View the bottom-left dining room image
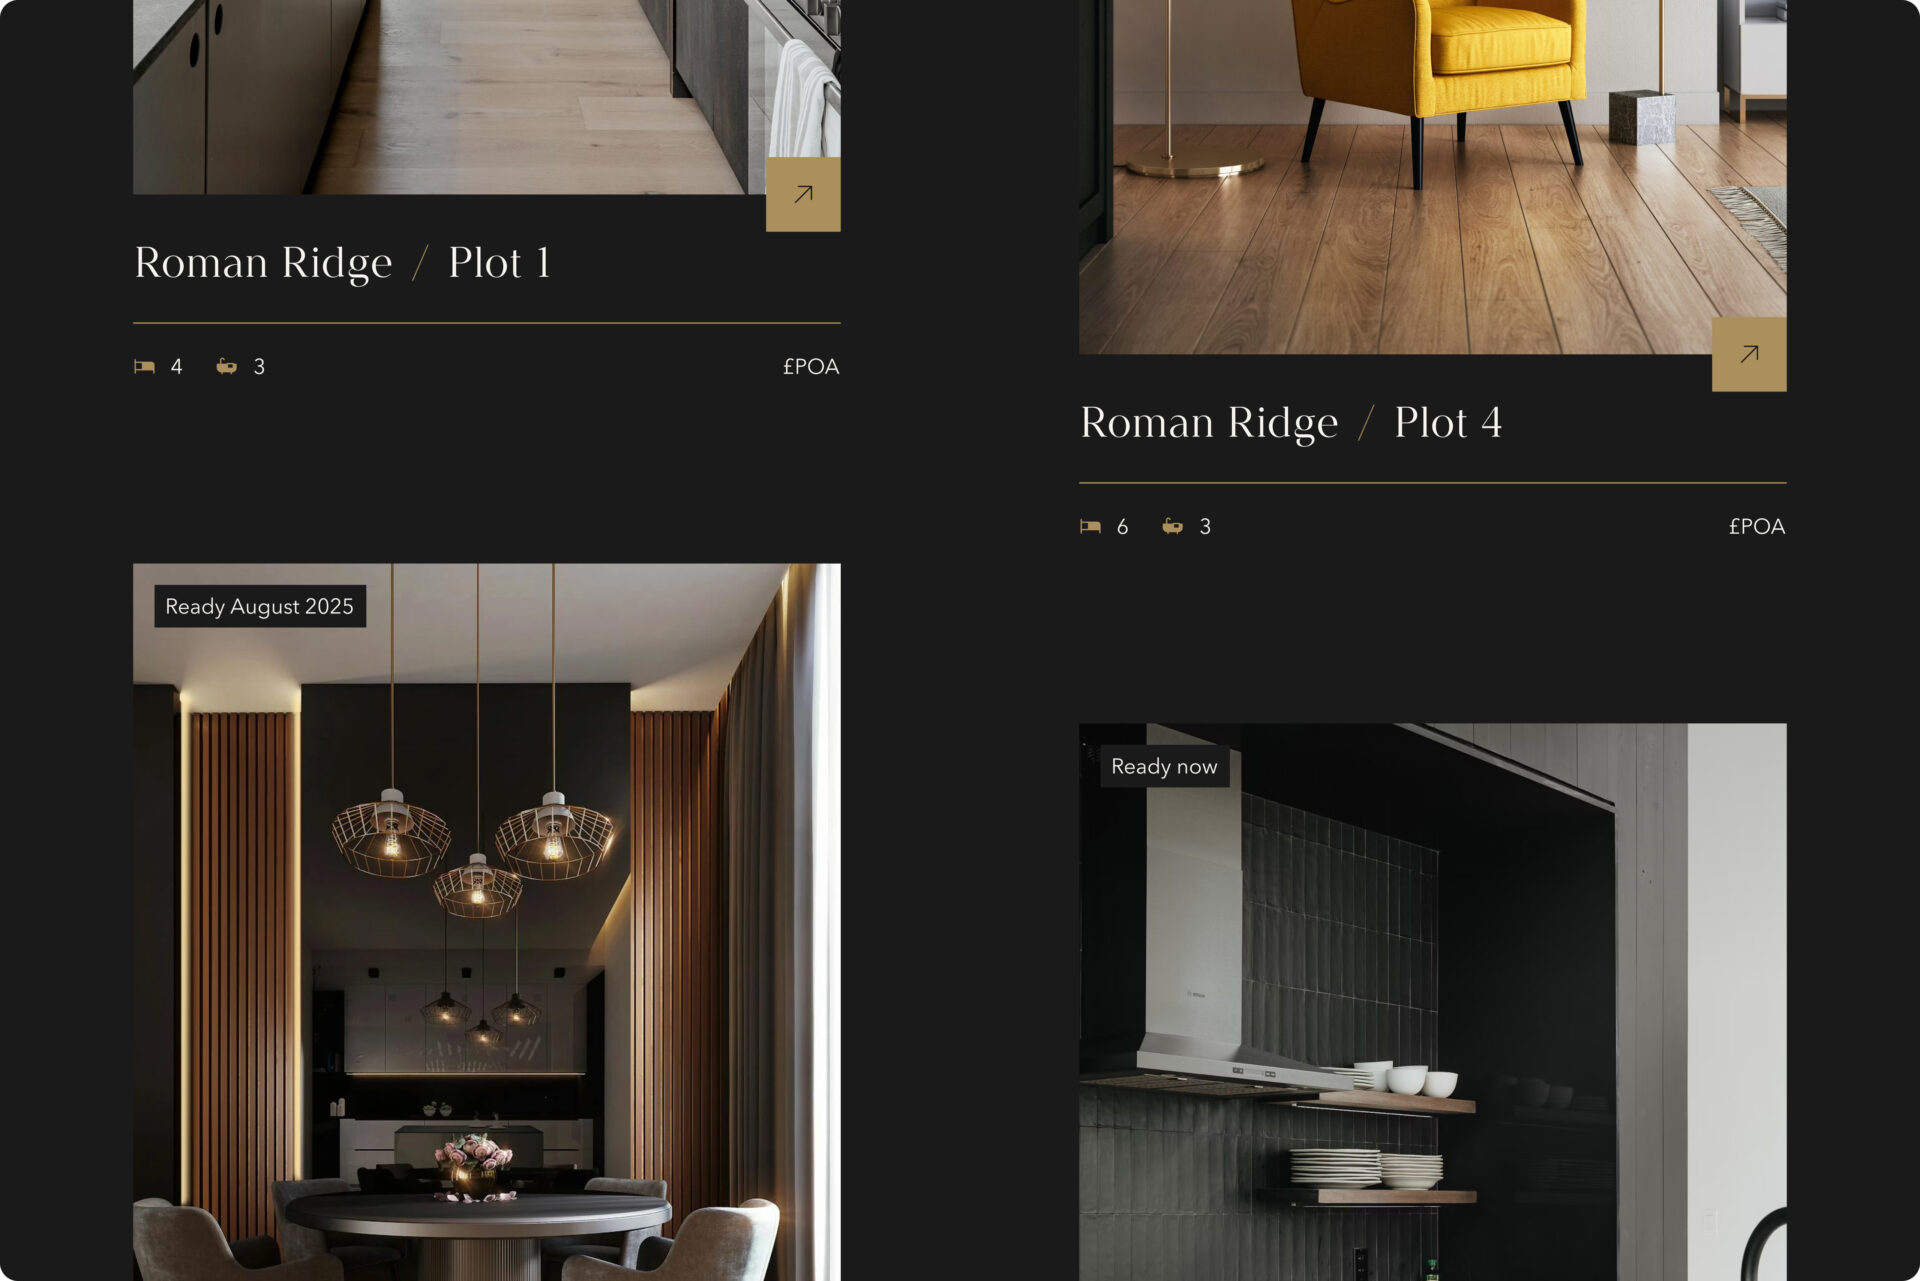 click(x=486, y=921)
